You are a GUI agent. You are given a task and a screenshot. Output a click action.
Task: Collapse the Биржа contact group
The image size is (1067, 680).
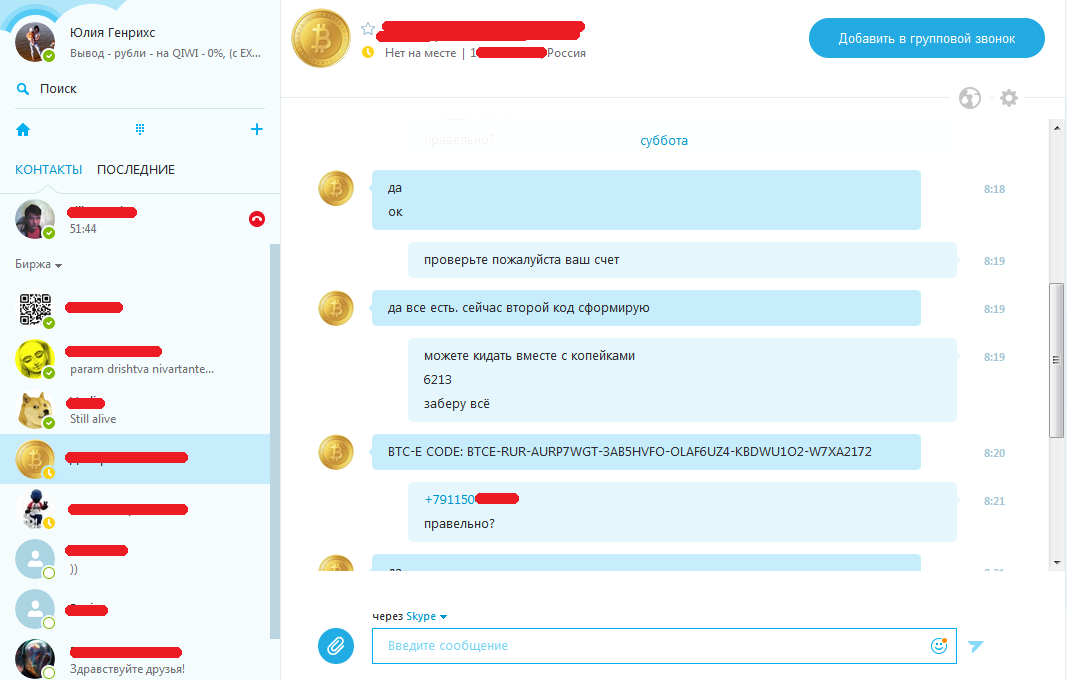pyautogui.click(x=39, y=264)
